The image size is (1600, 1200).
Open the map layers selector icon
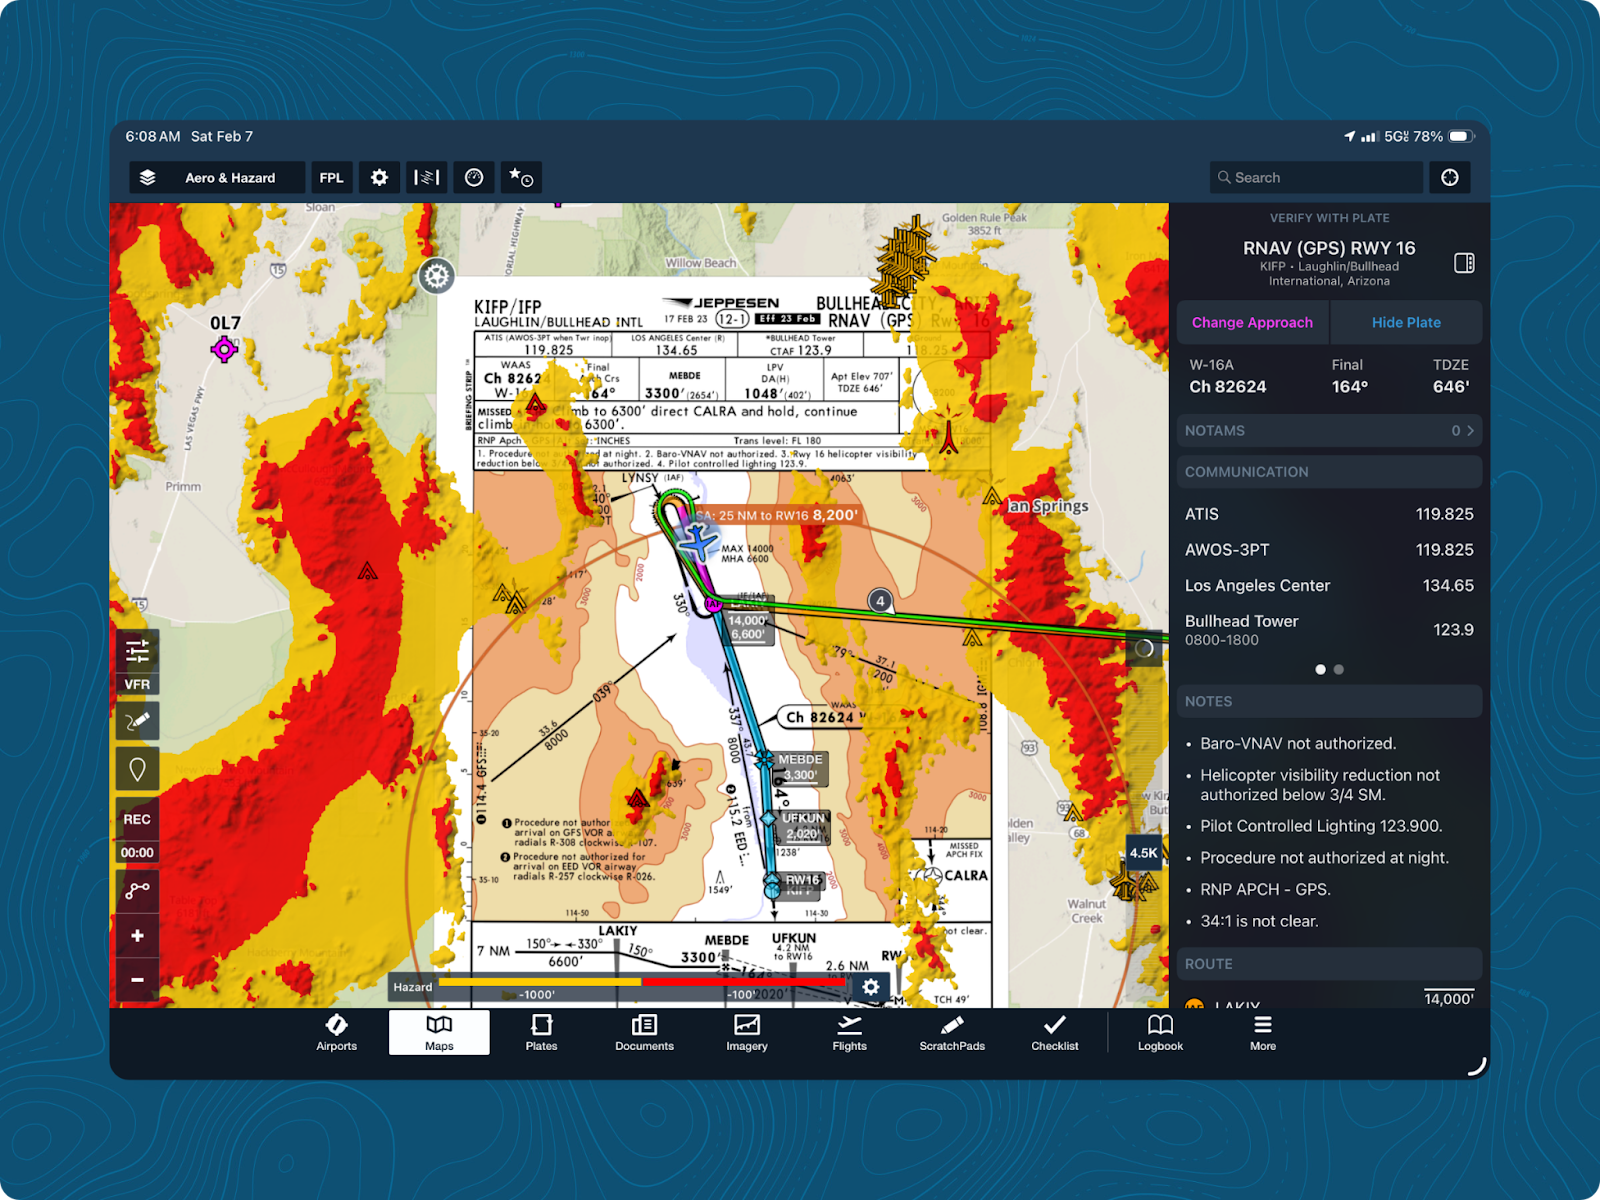148,178
